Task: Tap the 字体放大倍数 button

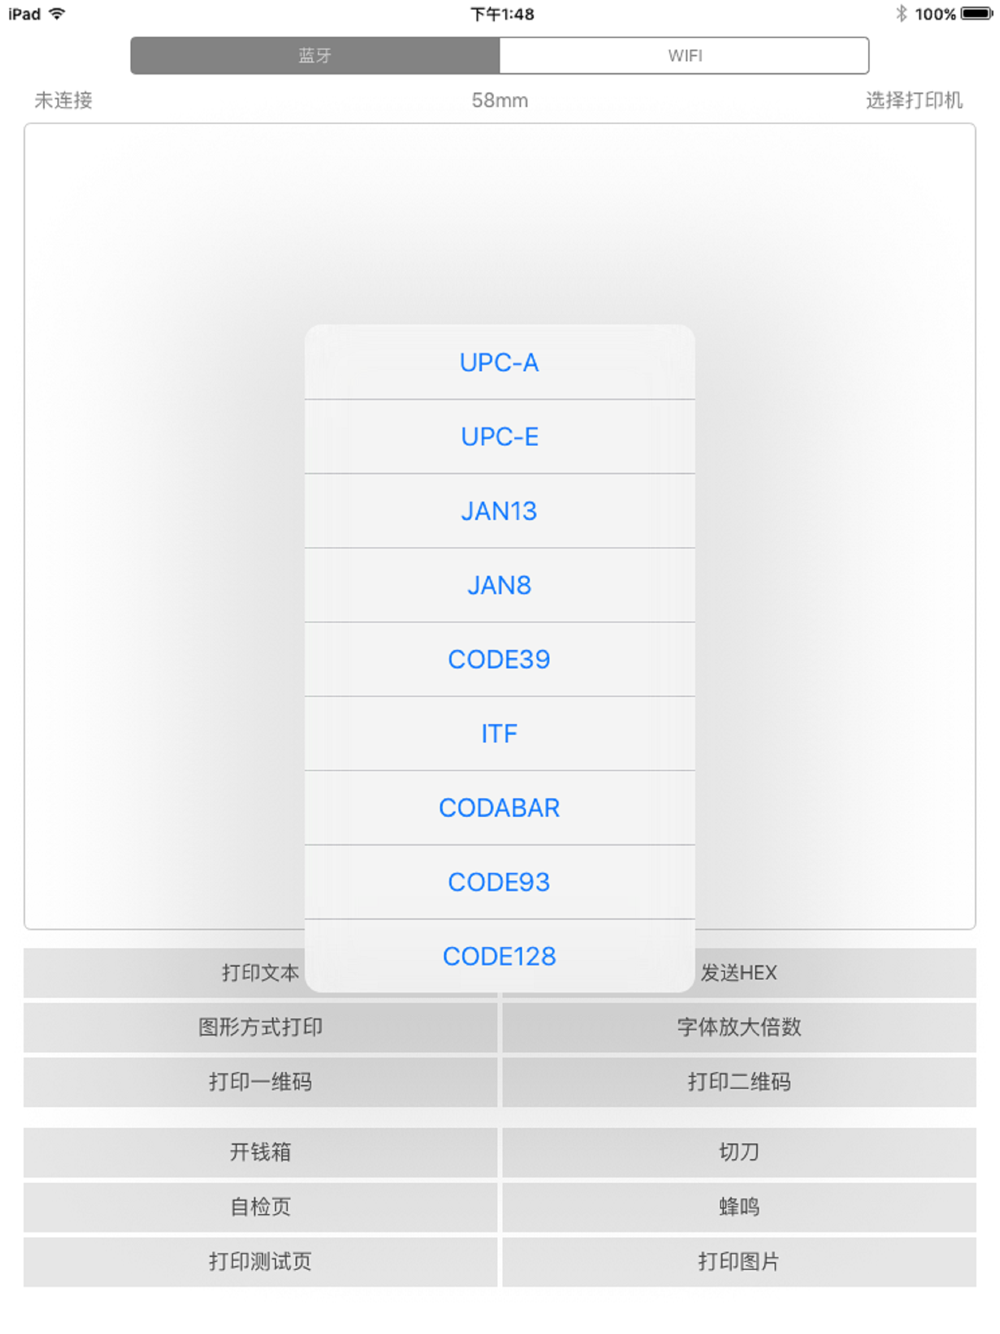Action: (739, 1027)
